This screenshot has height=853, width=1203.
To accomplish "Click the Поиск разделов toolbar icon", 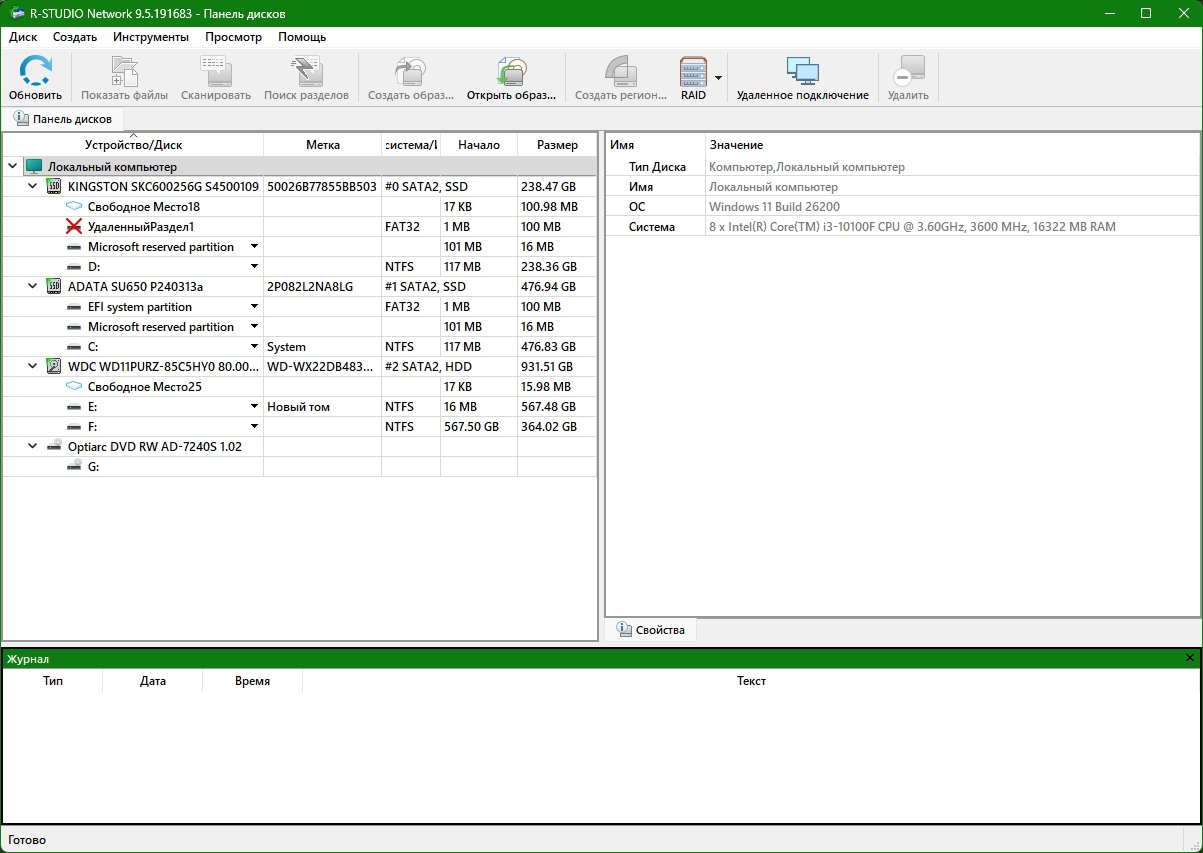I will [x=306, y=72].
